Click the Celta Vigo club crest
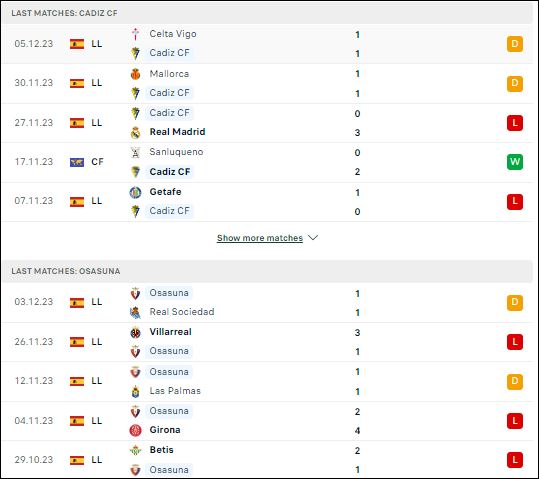539x479 pixels. [x=135, y=34]
